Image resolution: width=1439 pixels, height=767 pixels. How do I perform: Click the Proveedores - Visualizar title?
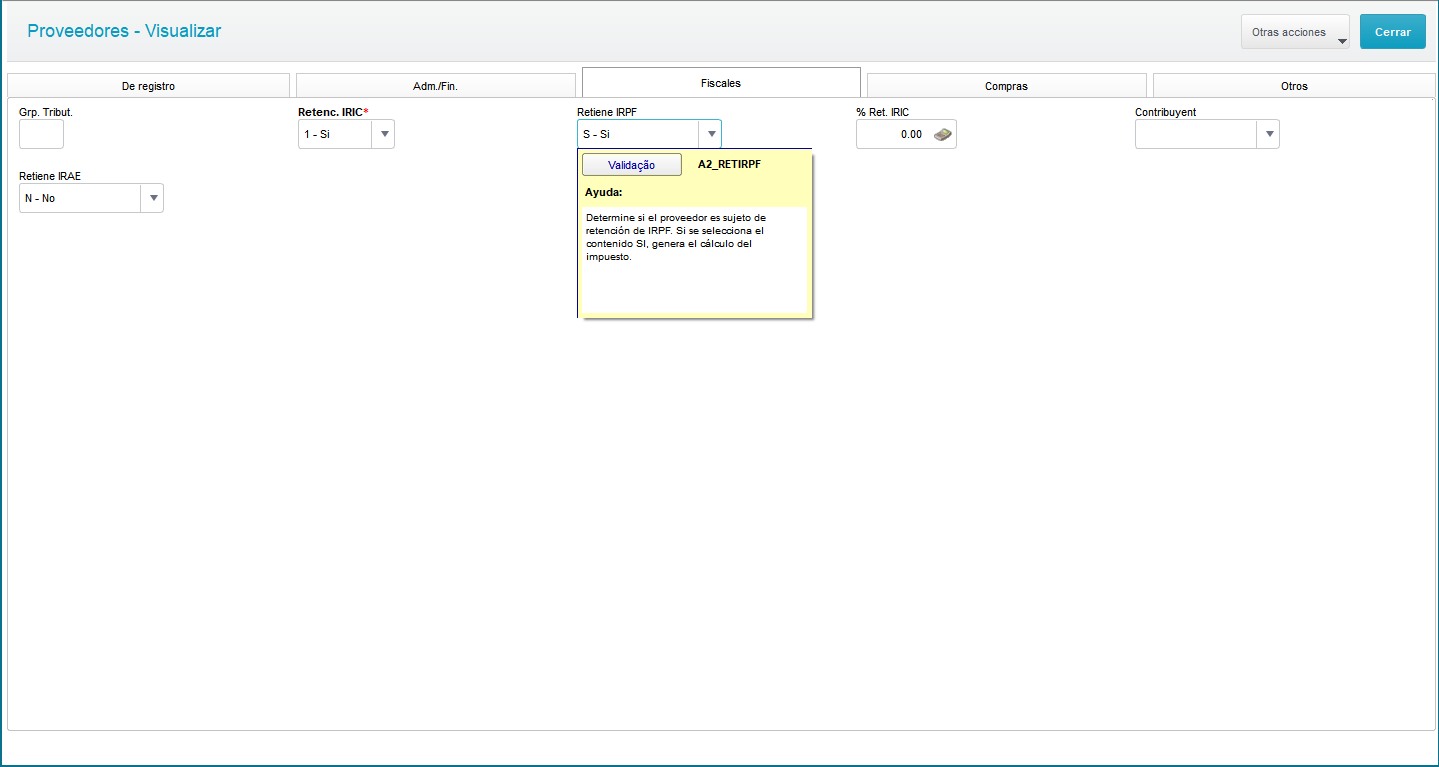(124, 31)
